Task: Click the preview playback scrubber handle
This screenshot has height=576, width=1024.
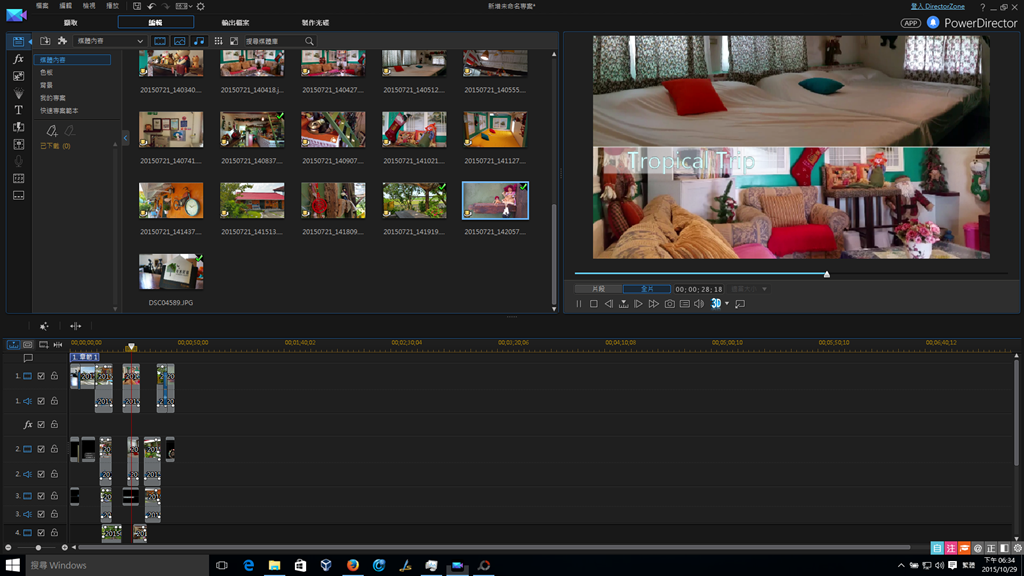Action: pyautogui.click(x=827, y=274)
